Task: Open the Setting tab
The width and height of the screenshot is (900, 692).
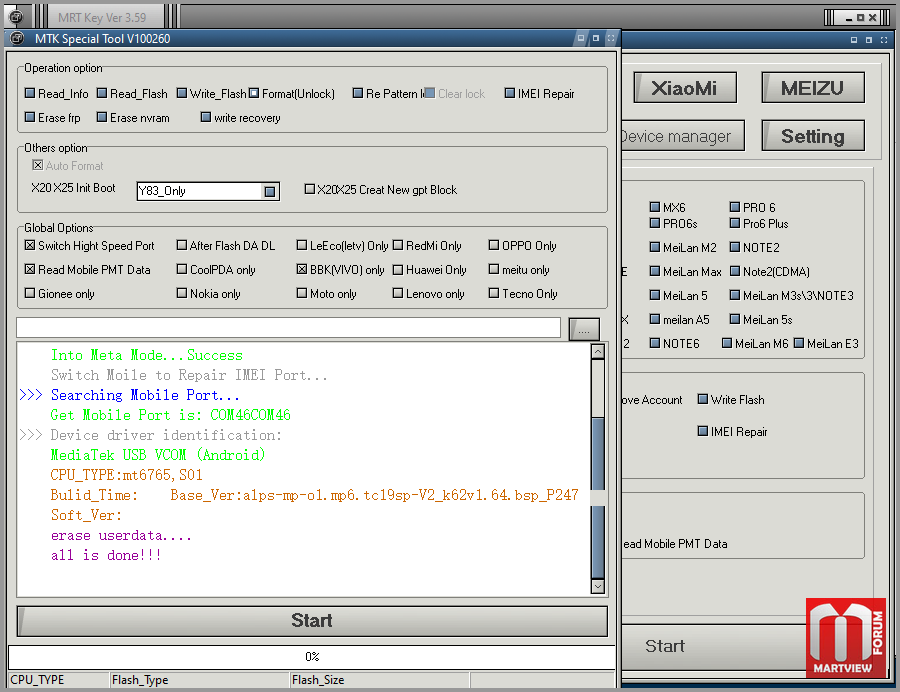Action: coord(812,137)
